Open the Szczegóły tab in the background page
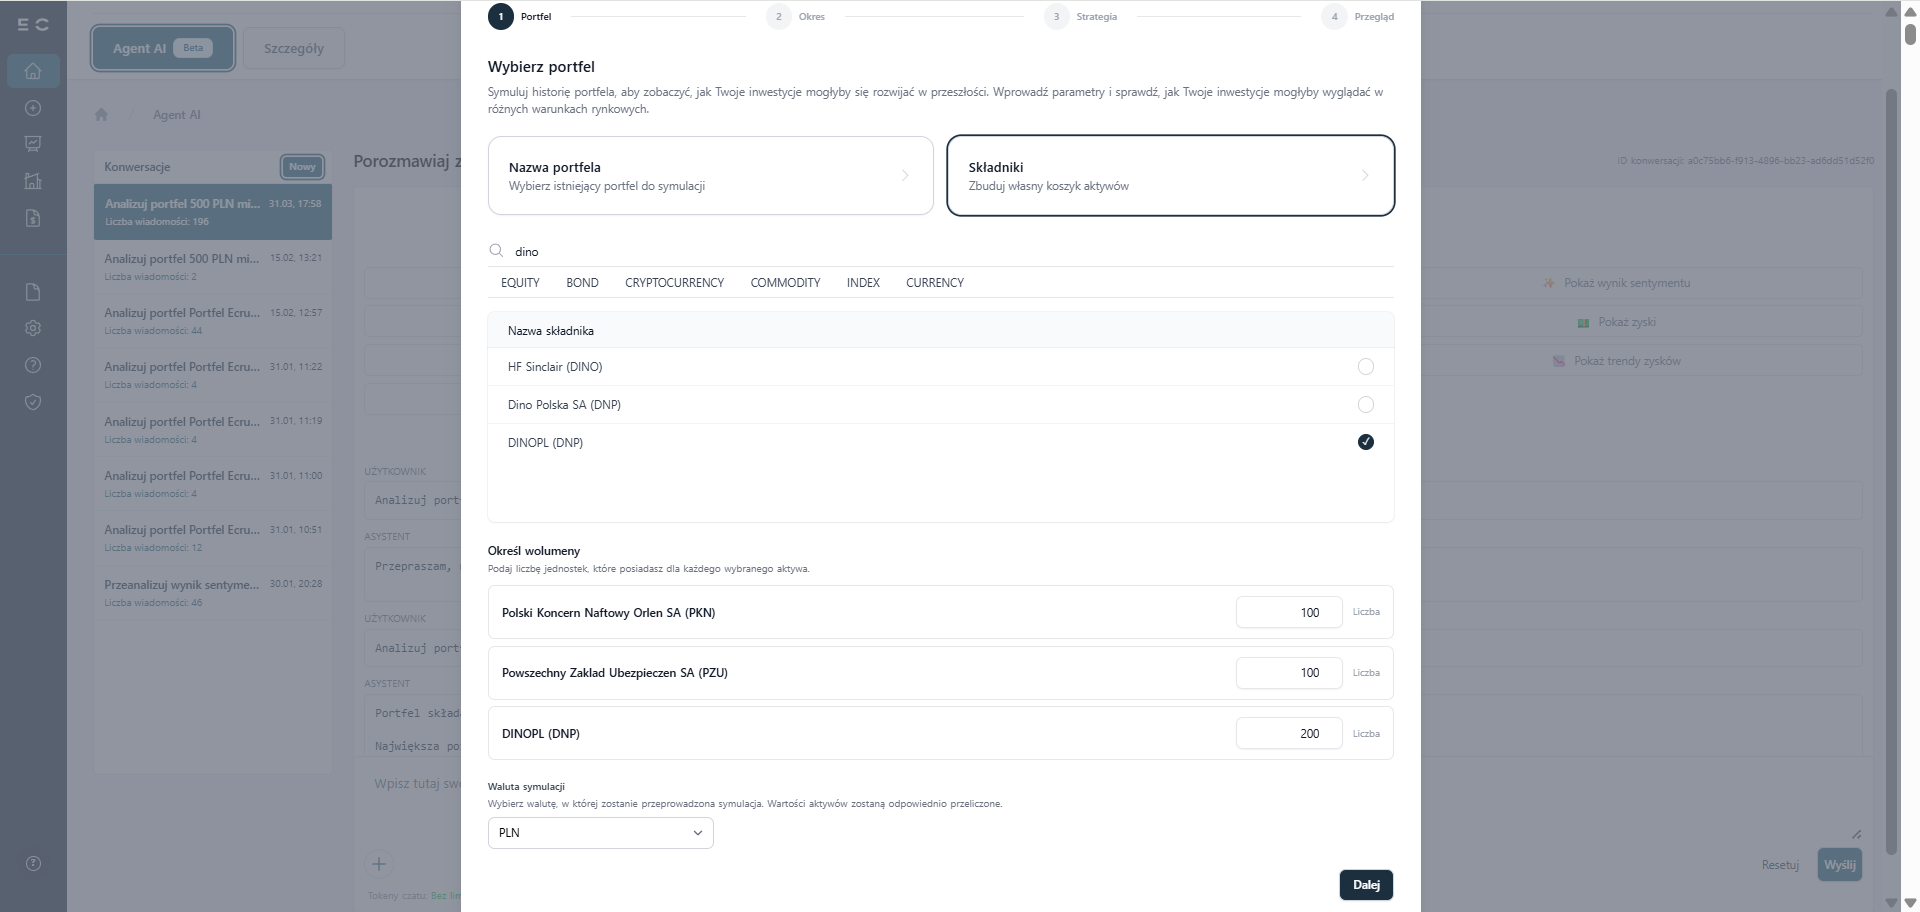The image size is (1920, 912). tap(294, 48)
